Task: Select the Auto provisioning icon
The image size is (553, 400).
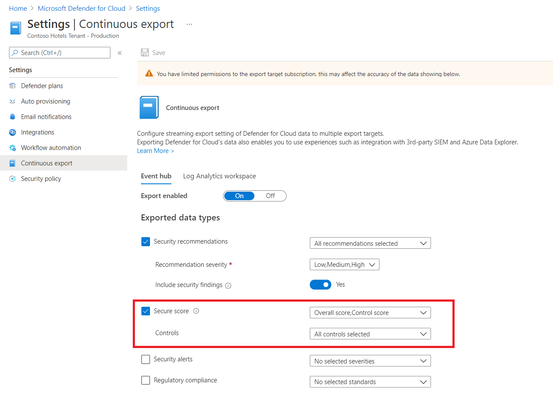Action: tap(13, 101)
